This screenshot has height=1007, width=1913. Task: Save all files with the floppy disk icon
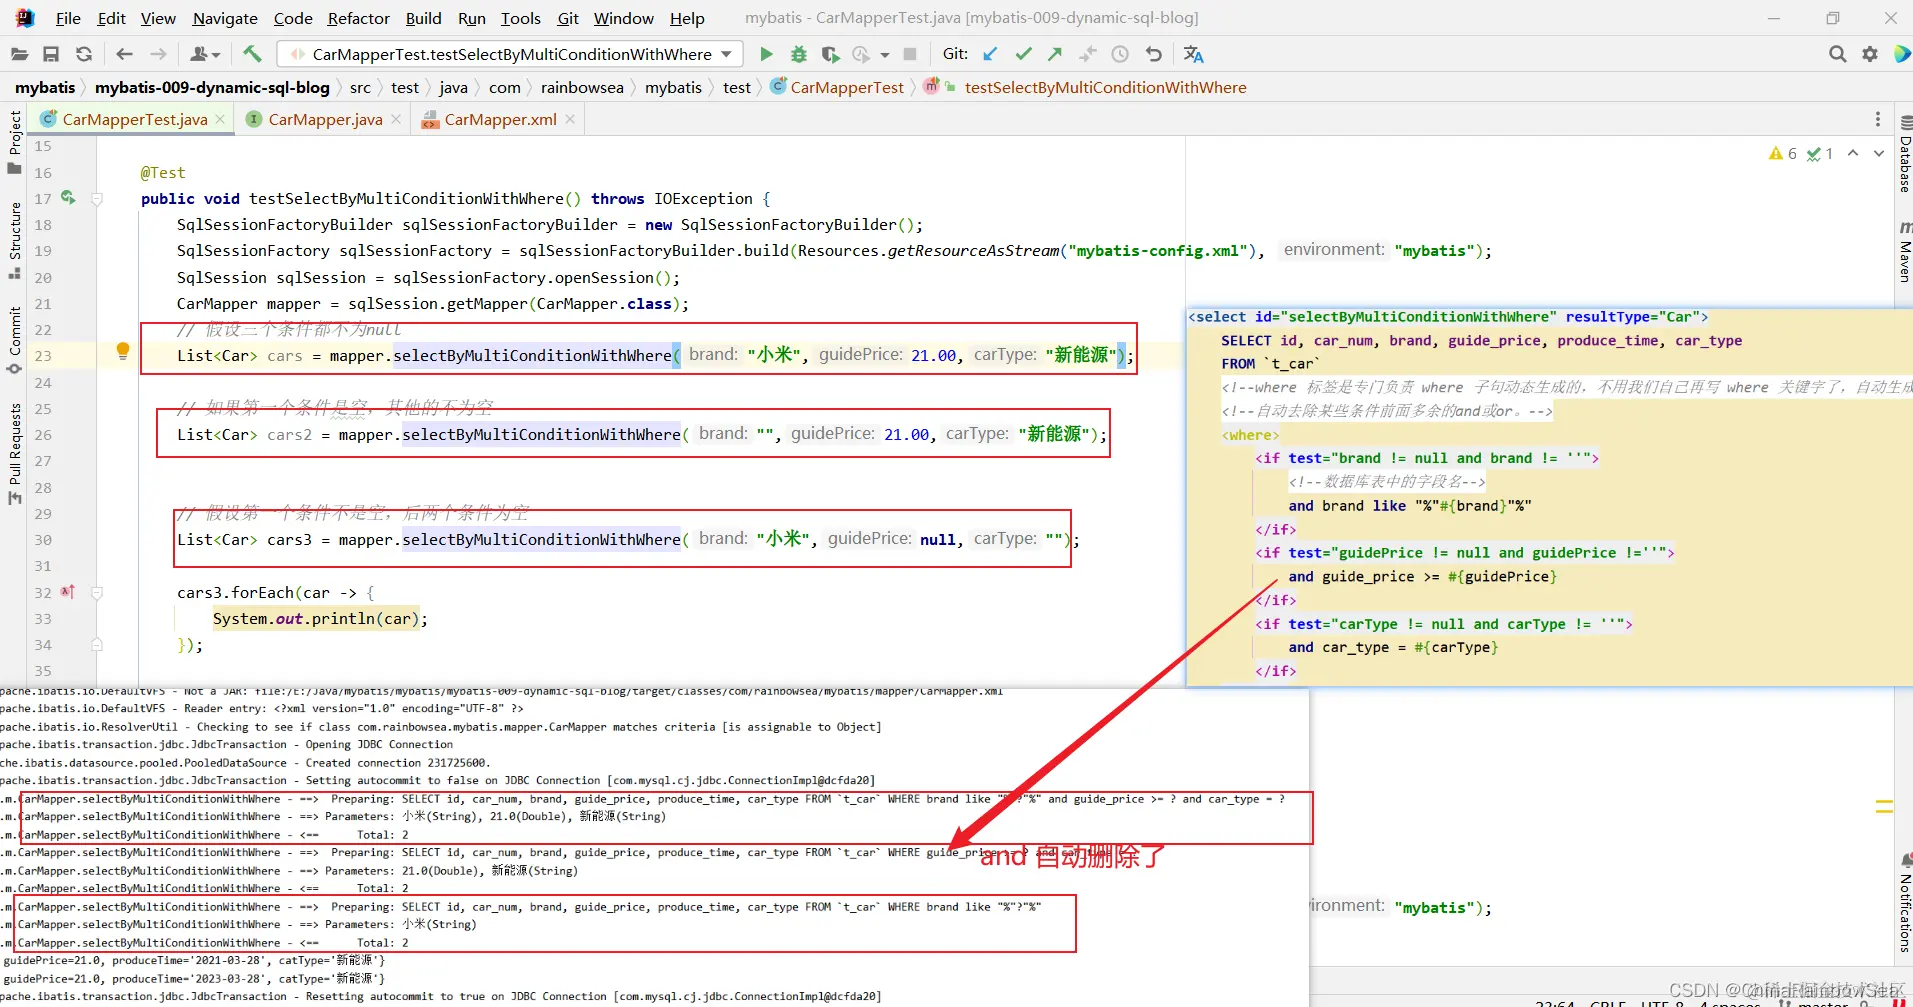[x=51, y=54]
